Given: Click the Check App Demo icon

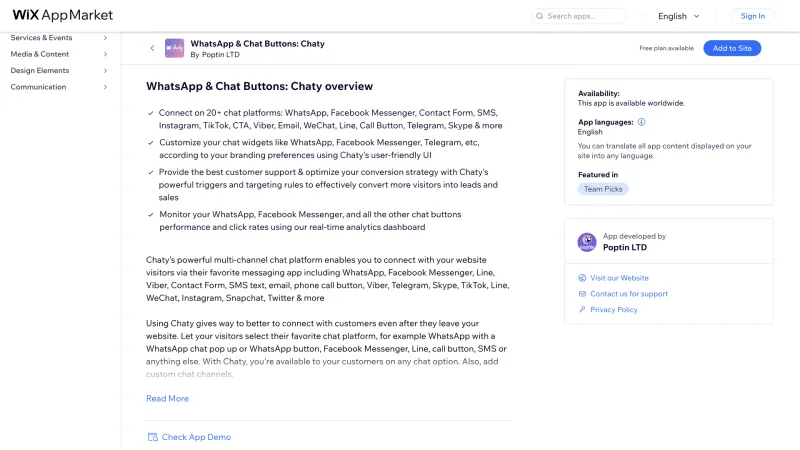Looking at the screenshot, I should pos(153,437).
